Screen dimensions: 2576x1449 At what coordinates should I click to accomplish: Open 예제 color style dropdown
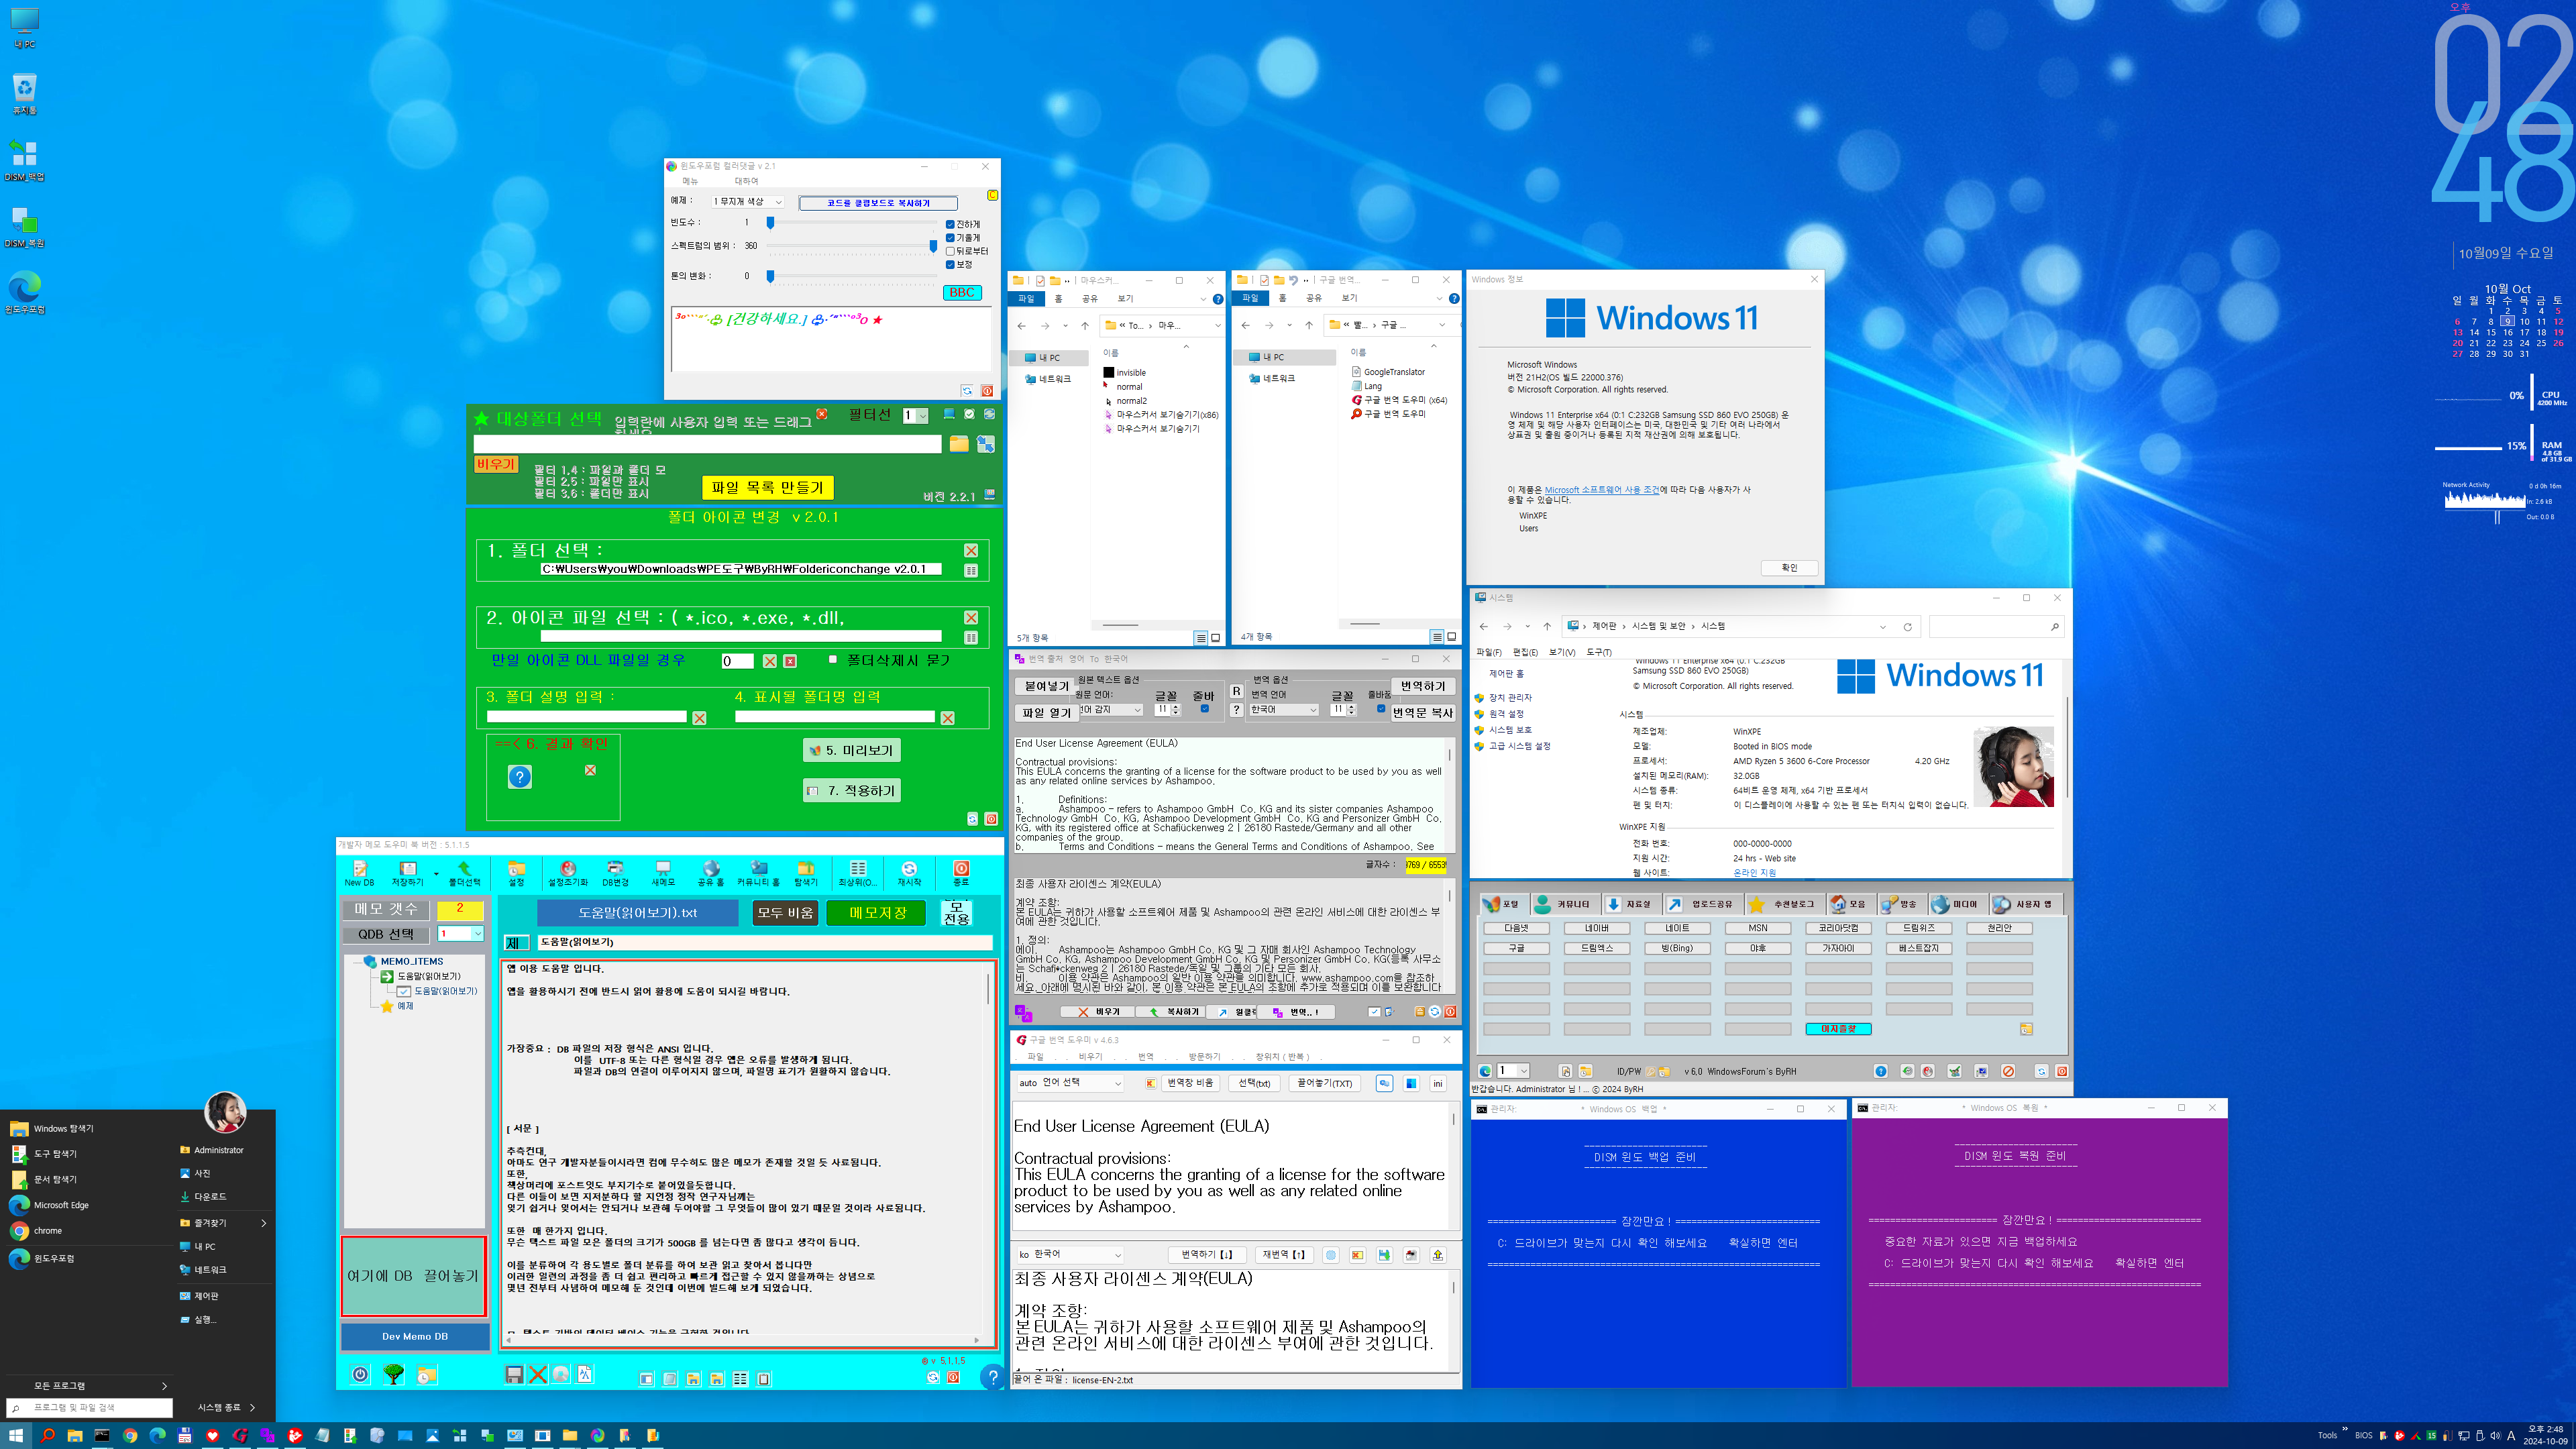tap(748, 202)
